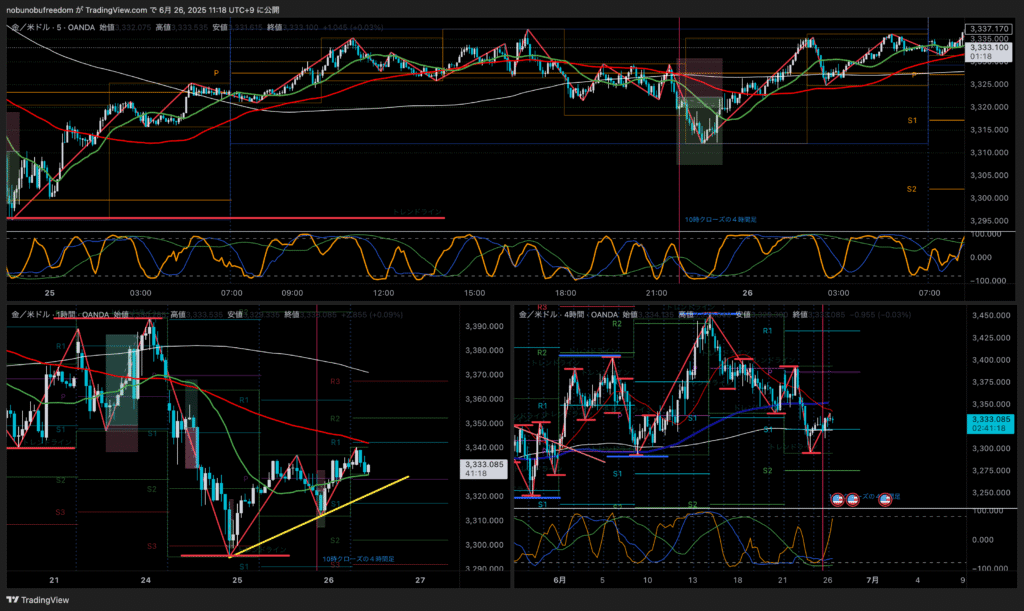Viewport: 1024px width, 611px height.
Task: Click 高値 3,333.535 in the 5-minute chart header
Action: coord(182,27)
